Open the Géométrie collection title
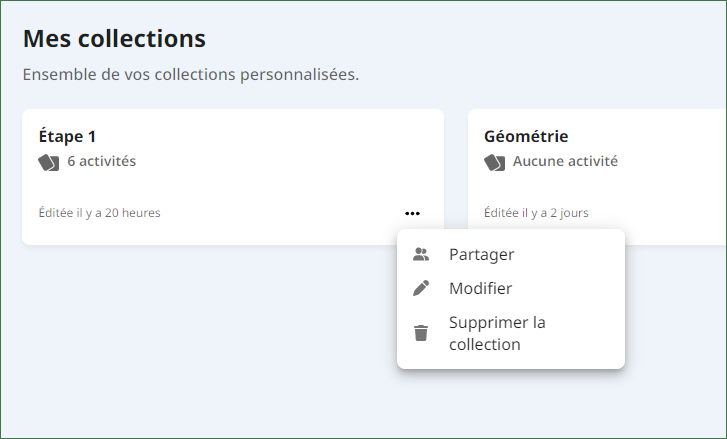The image size is (727, 439). (526, 136)
